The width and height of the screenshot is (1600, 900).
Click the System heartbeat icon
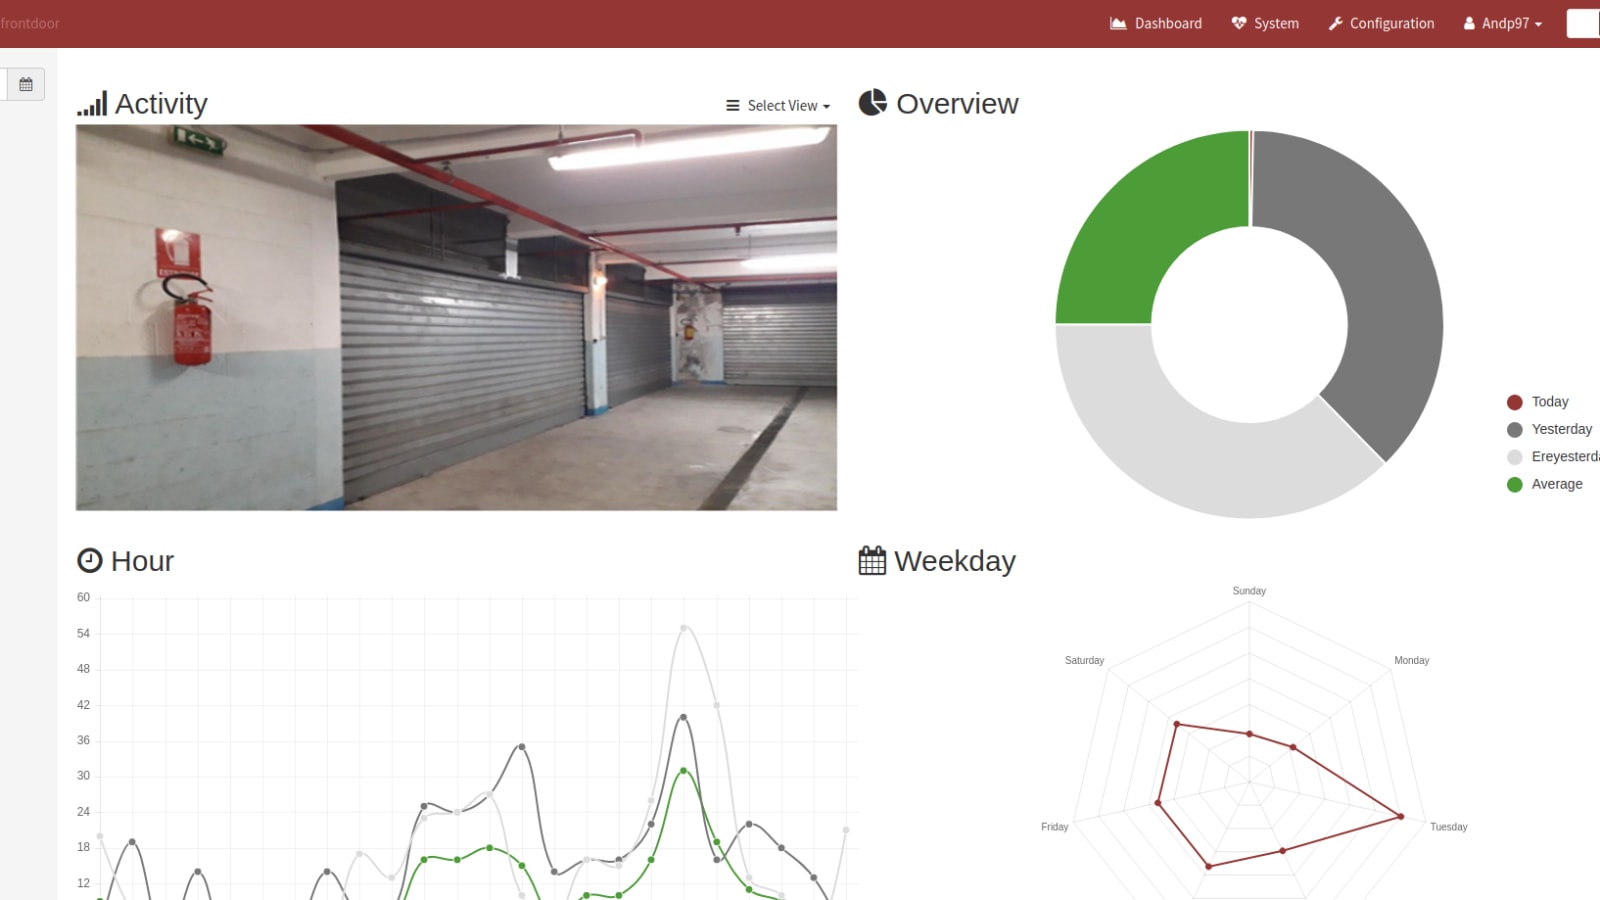click(x=1239, y=23)
